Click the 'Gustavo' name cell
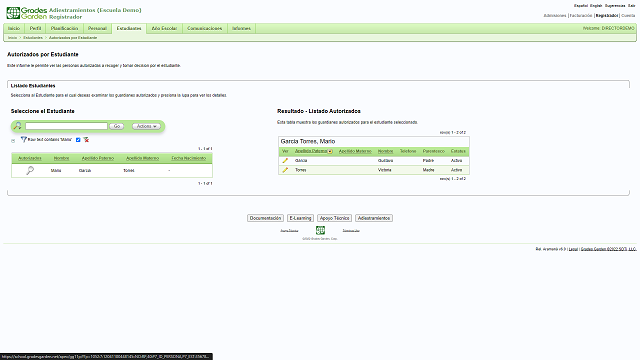 pos(385,161)
